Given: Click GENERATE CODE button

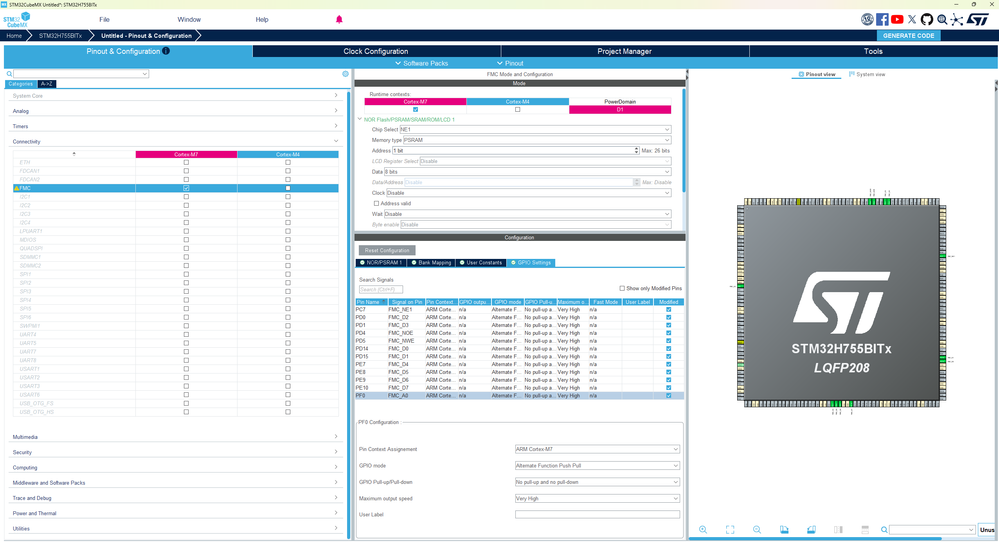Looking at the screenshot, I should click(909, 36).
